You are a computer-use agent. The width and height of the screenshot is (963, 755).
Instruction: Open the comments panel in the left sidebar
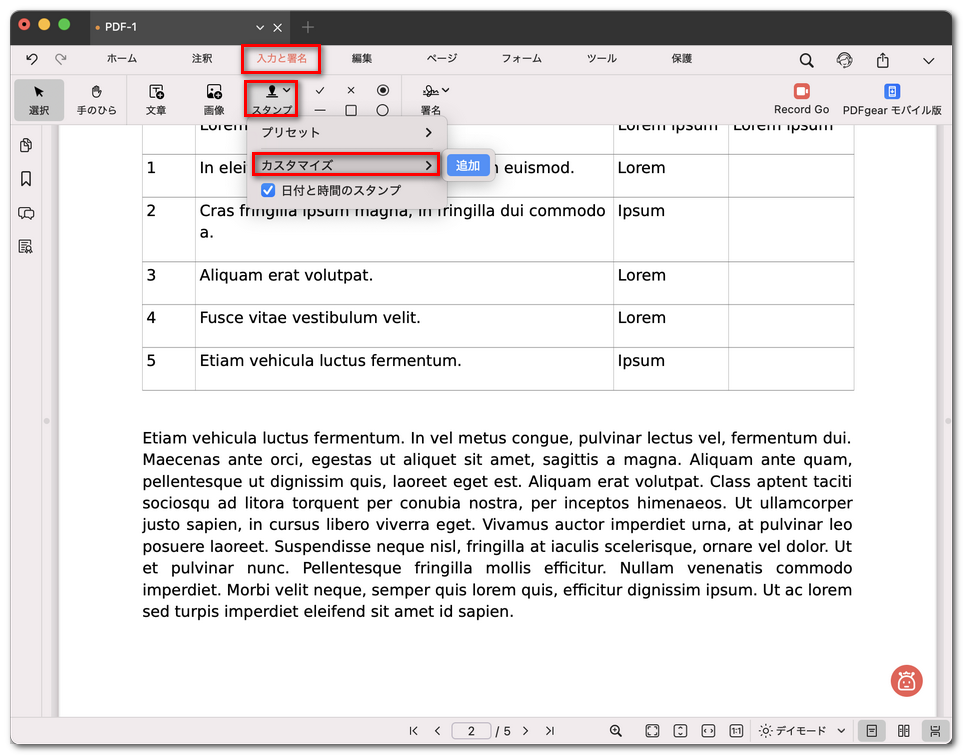[26, 213]
